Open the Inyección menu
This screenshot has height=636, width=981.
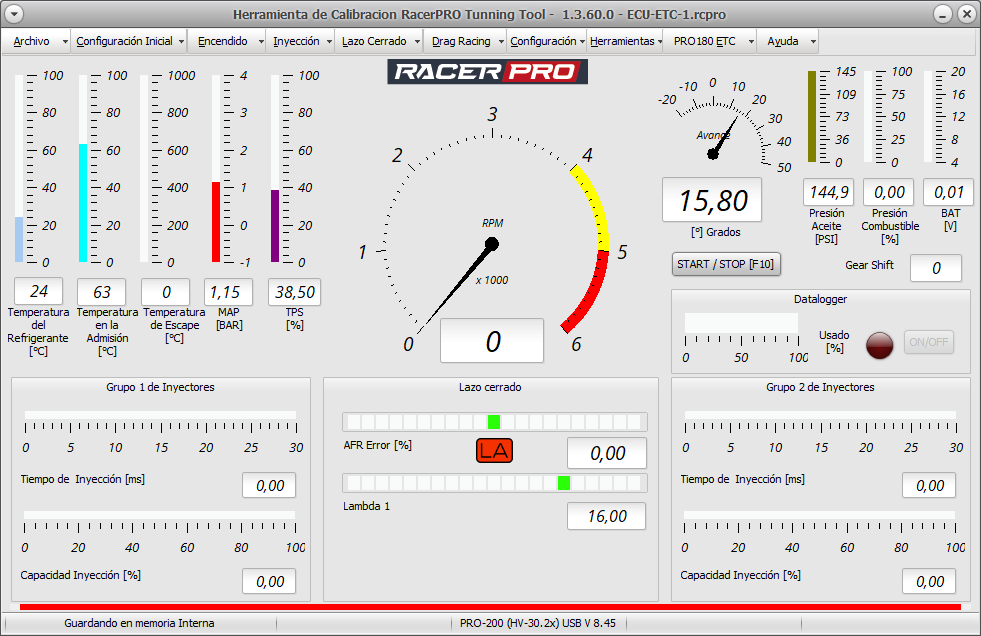[302, 41]
